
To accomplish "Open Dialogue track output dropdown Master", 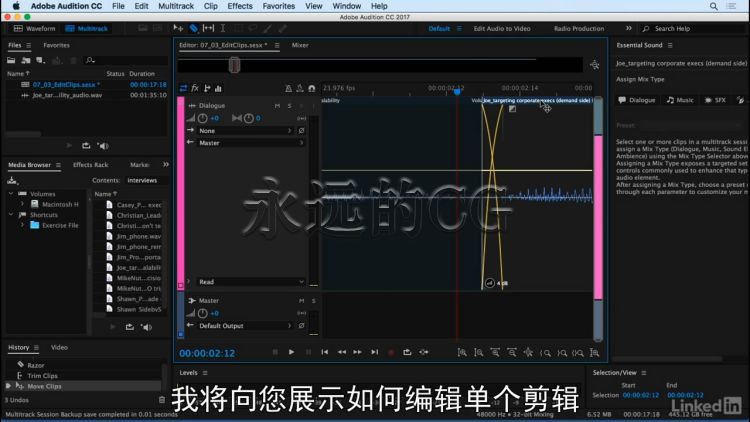I will point(251,143).
